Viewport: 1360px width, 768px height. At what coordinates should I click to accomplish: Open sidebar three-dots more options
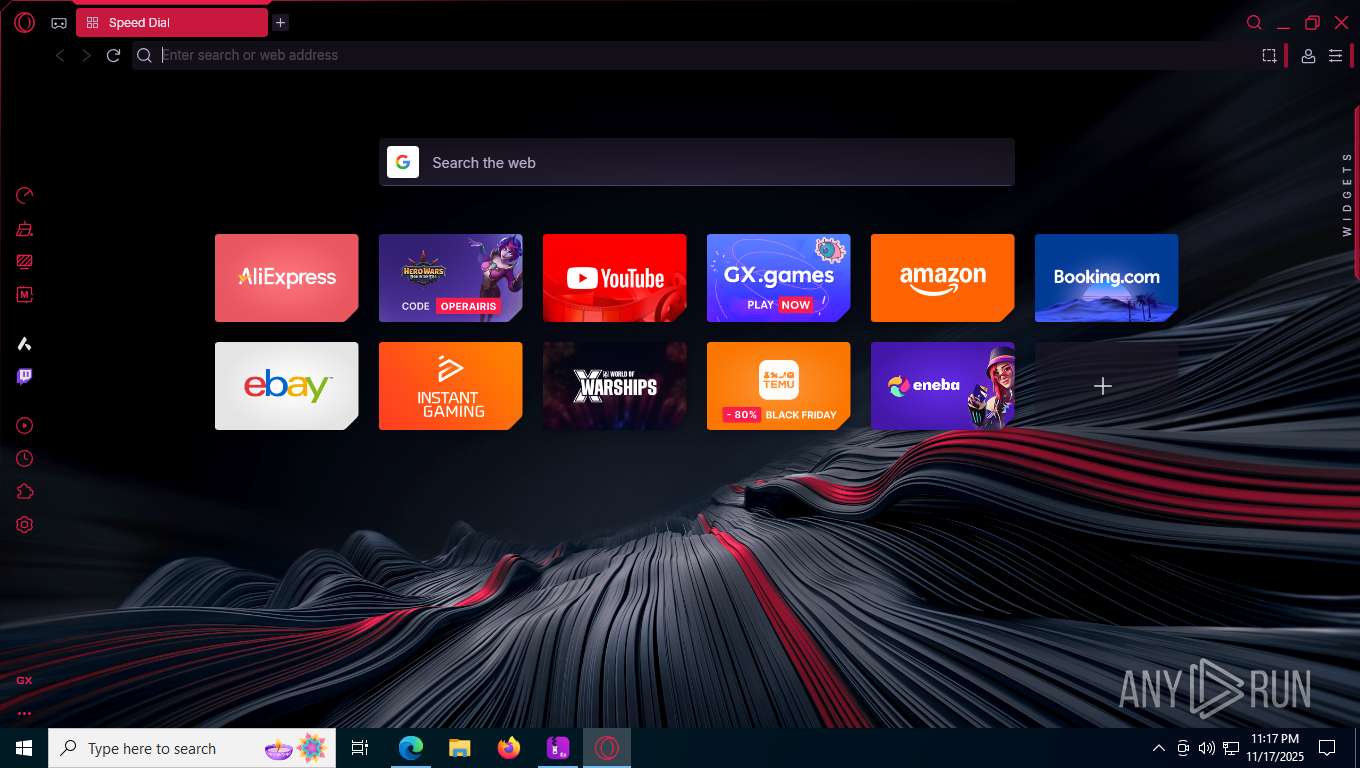point(24,714)
